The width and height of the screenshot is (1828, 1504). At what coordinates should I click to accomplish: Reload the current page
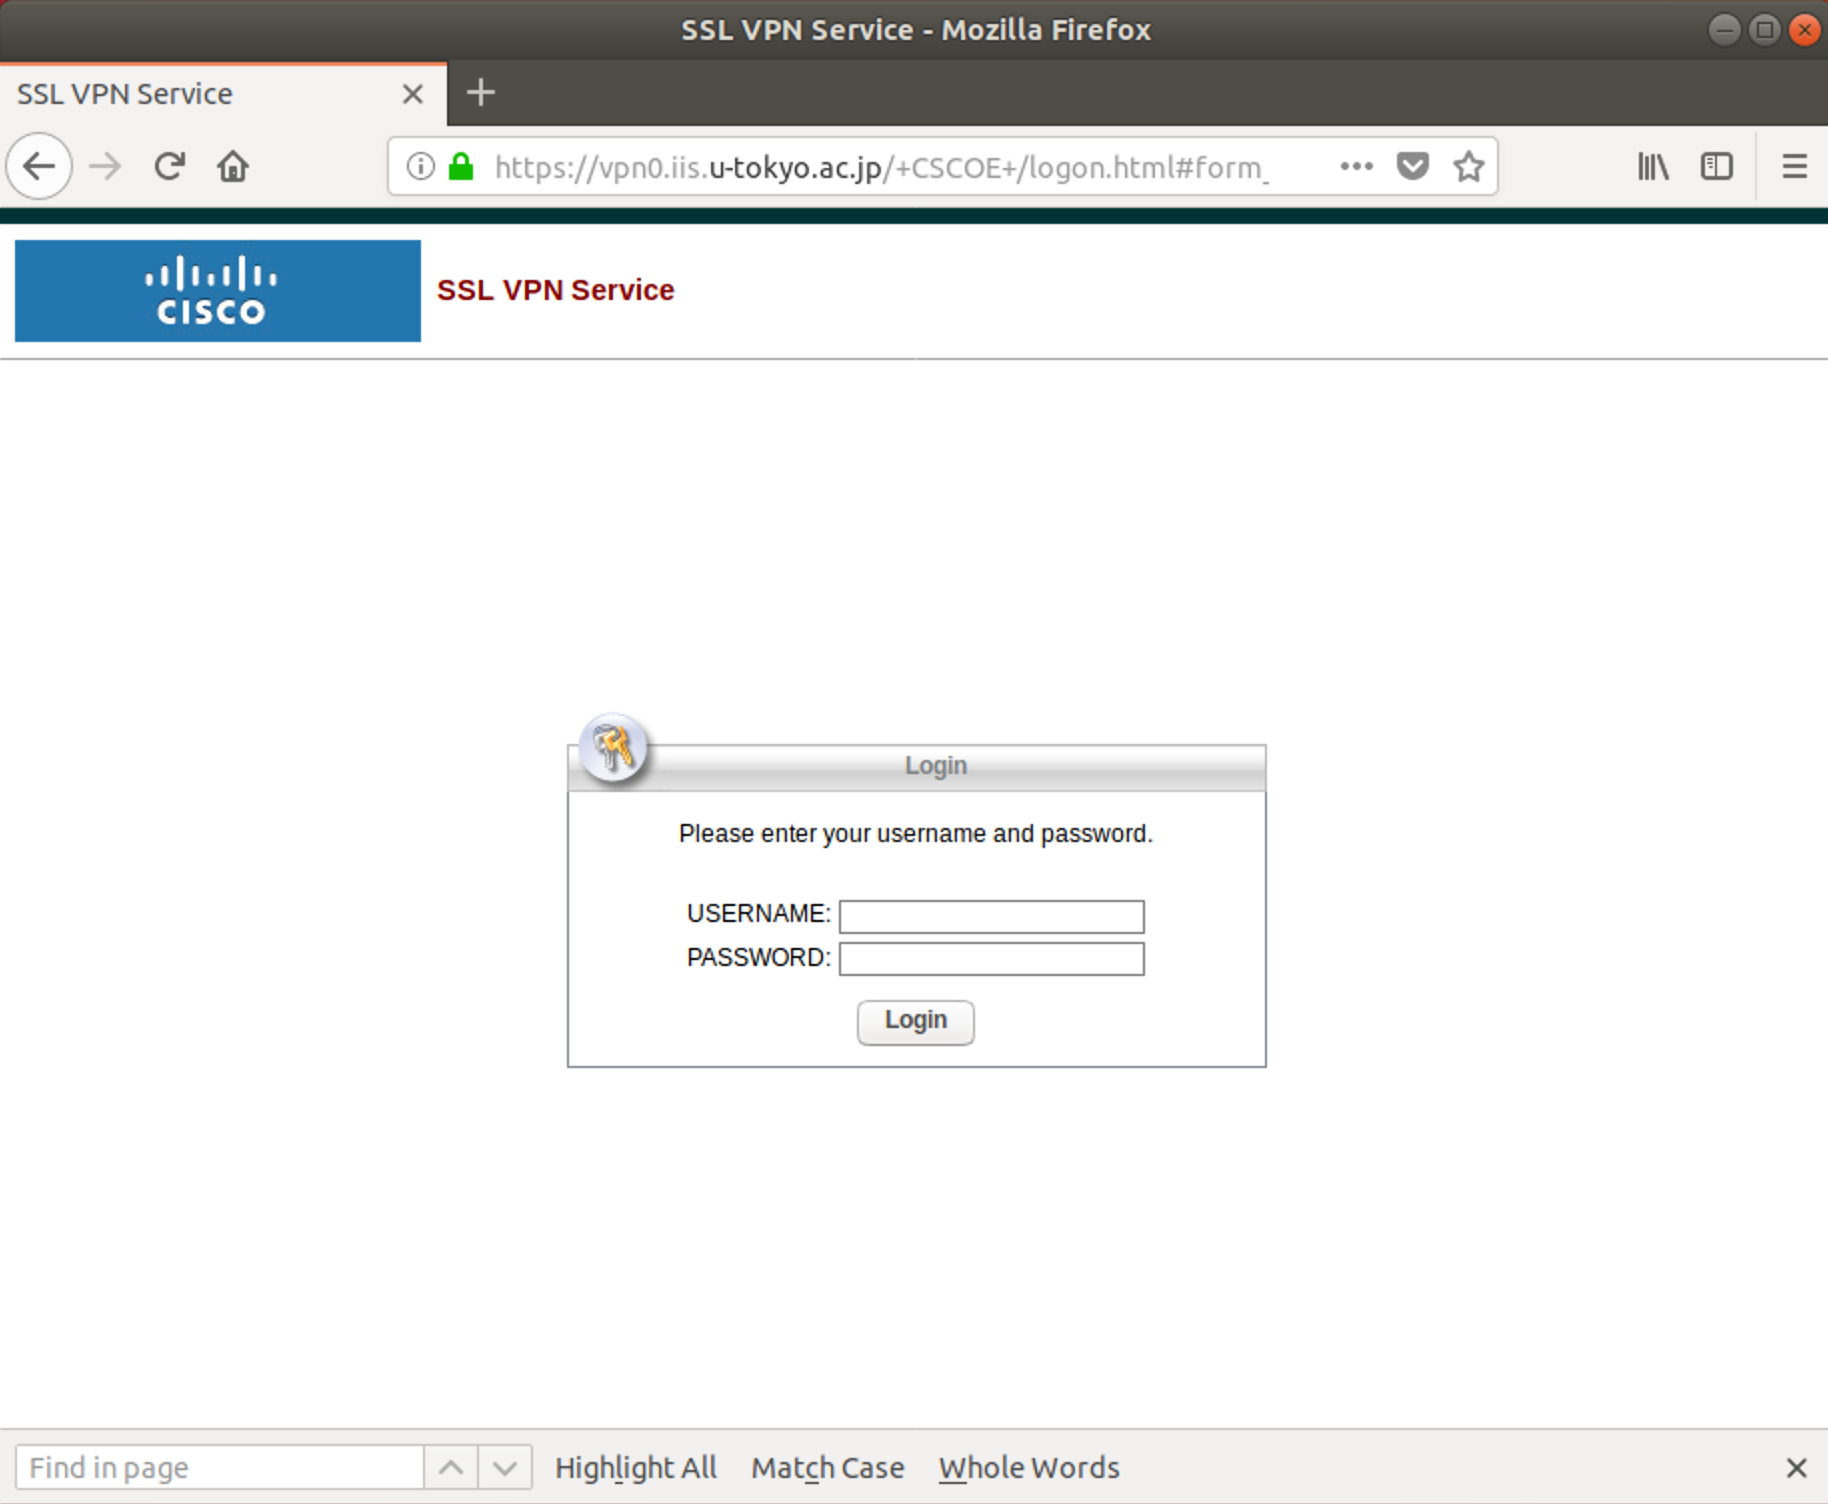[x=170, y=166]
